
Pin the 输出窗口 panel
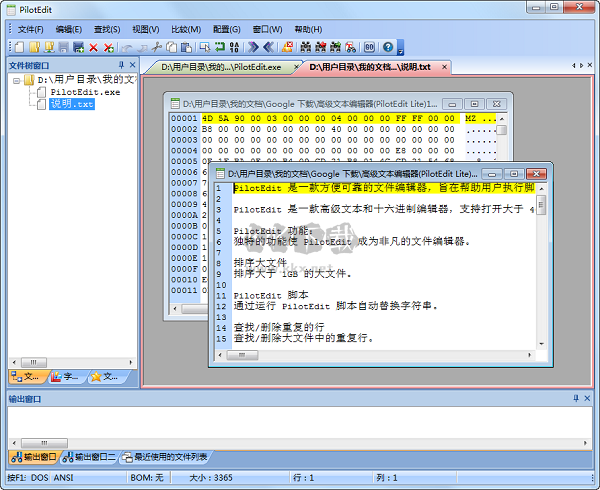tap(576, 398)
